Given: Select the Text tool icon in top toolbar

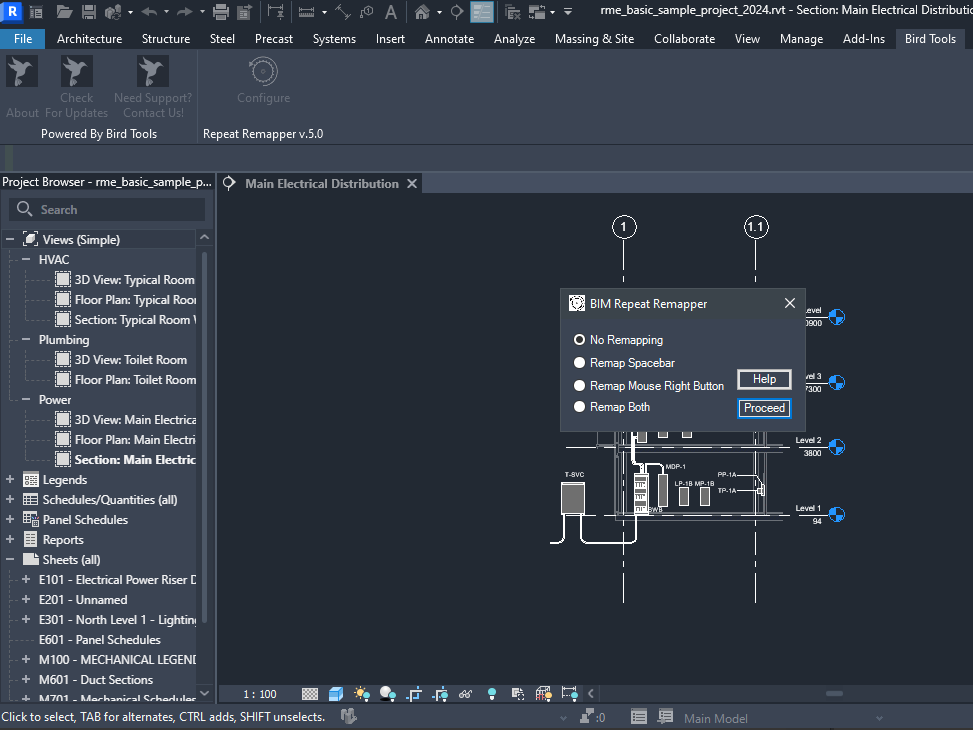Looking at the screenshot, I should pyautogui.click(x=390, y=12).
